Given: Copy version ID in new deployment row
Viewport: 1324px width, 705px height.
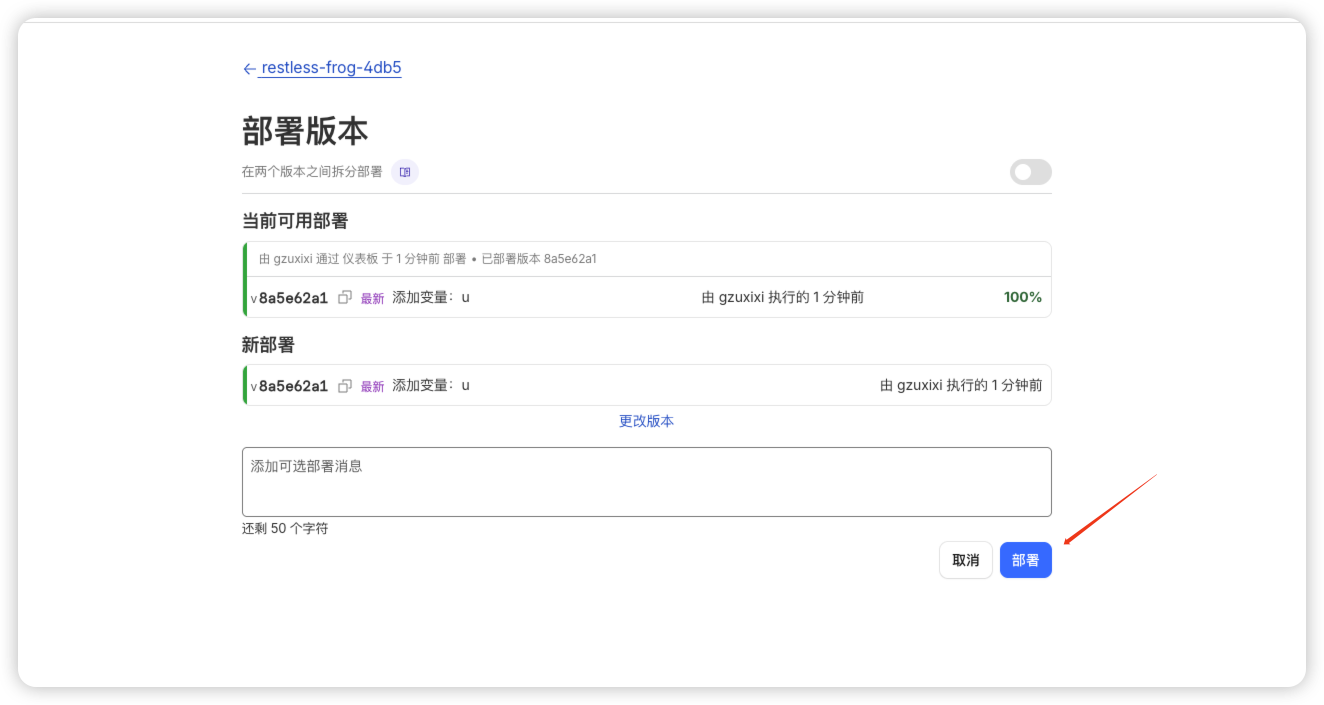Looking at the screenshot, I should 345,386.
